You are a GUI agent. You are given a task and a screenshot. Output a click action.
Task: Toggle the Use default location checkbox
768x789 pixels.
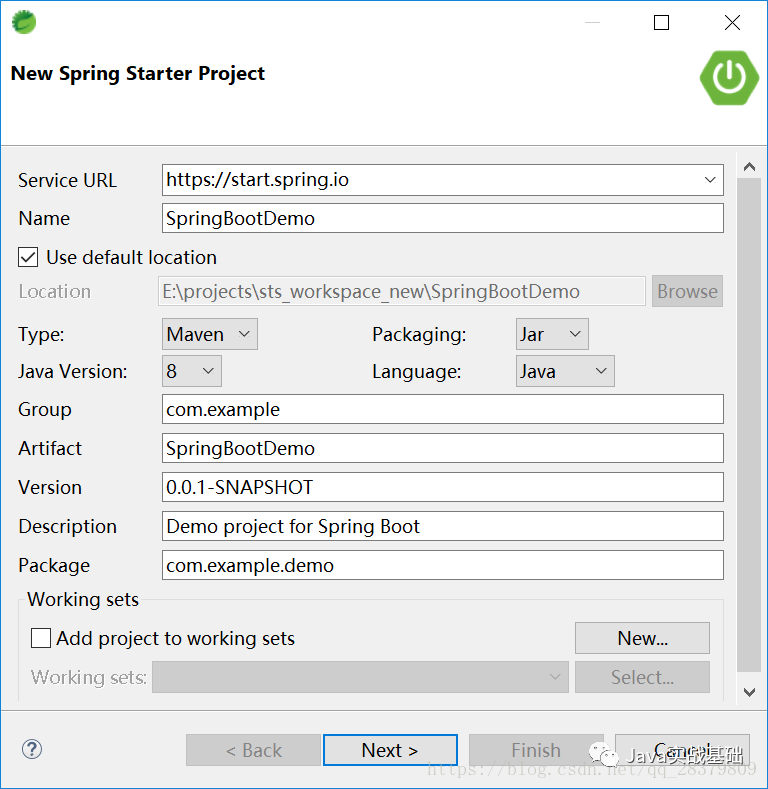tap(28, 257)
